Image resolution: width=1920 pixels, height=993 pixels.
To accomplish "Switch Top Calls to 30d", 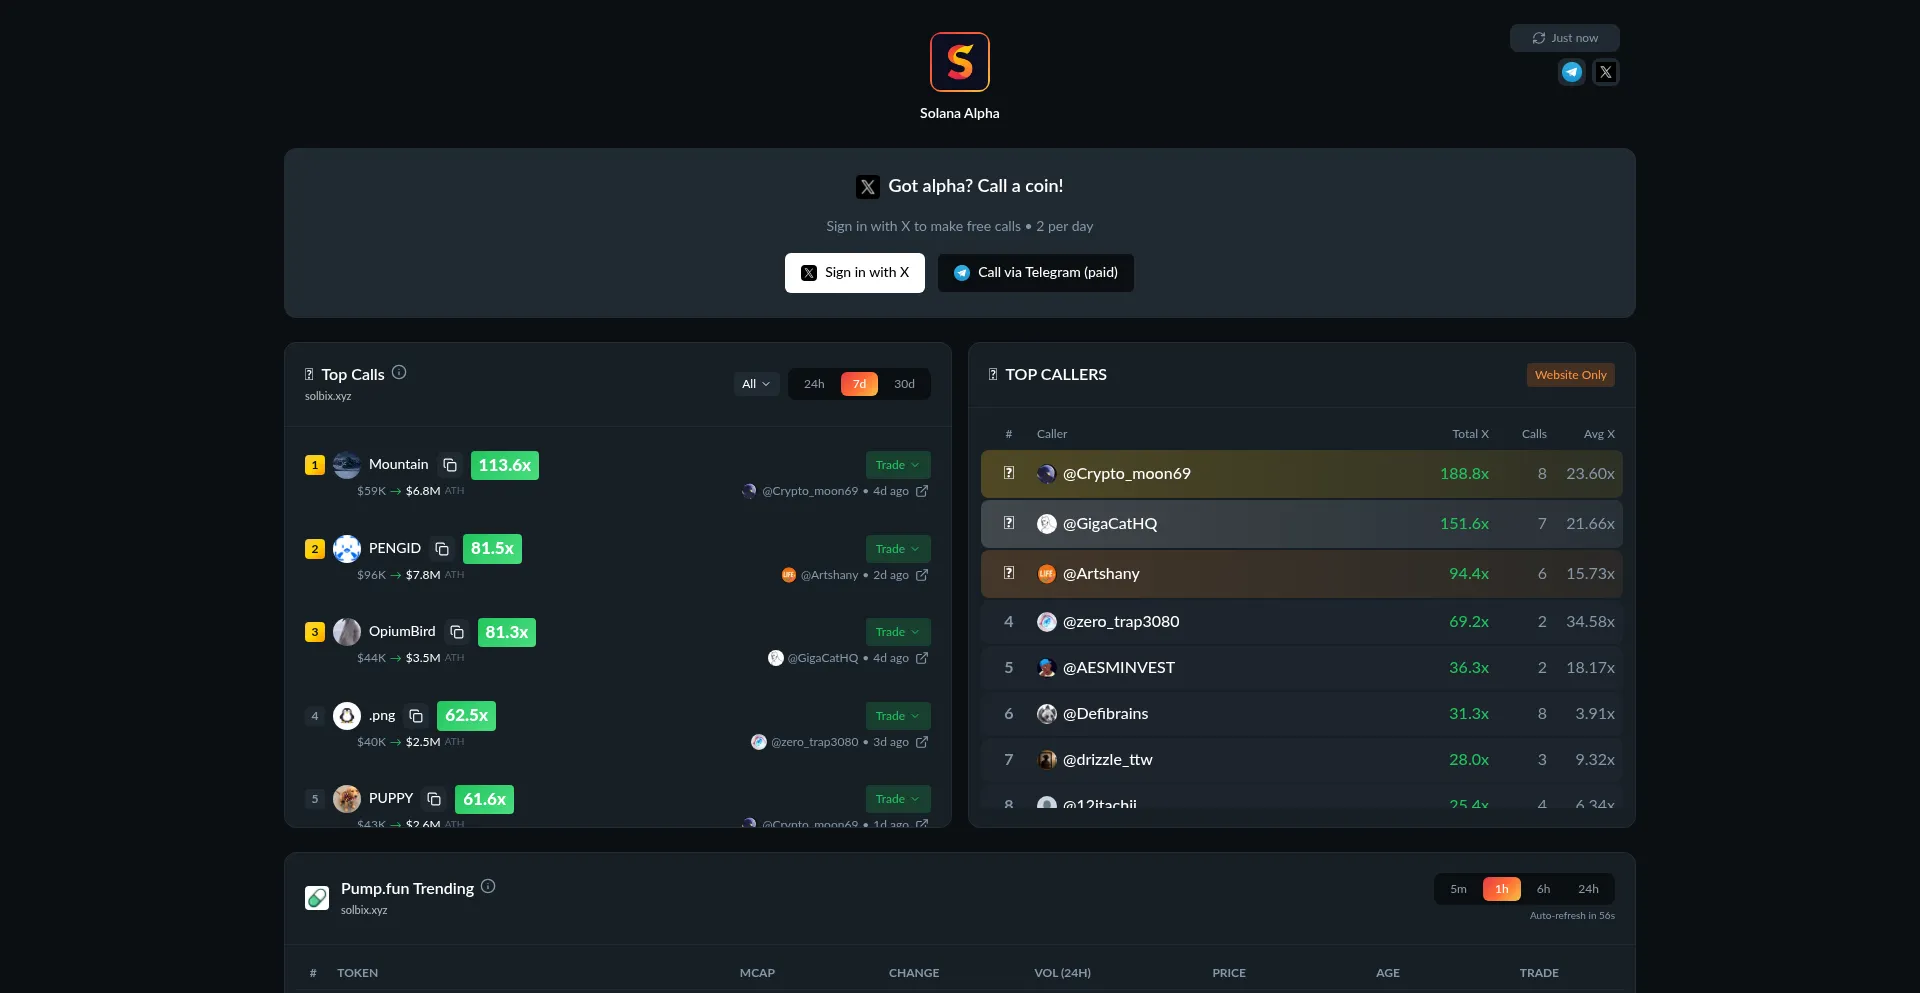I will coord(904,384).
